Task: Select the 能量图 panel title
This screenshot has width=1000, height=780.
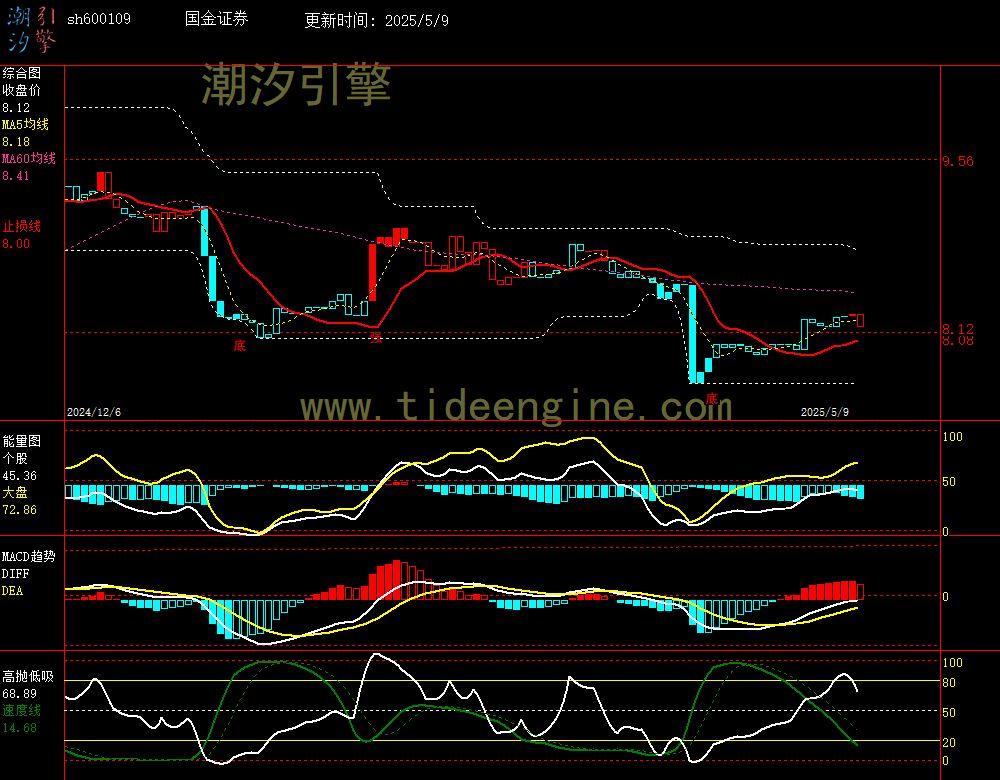Action: (22, 441)
